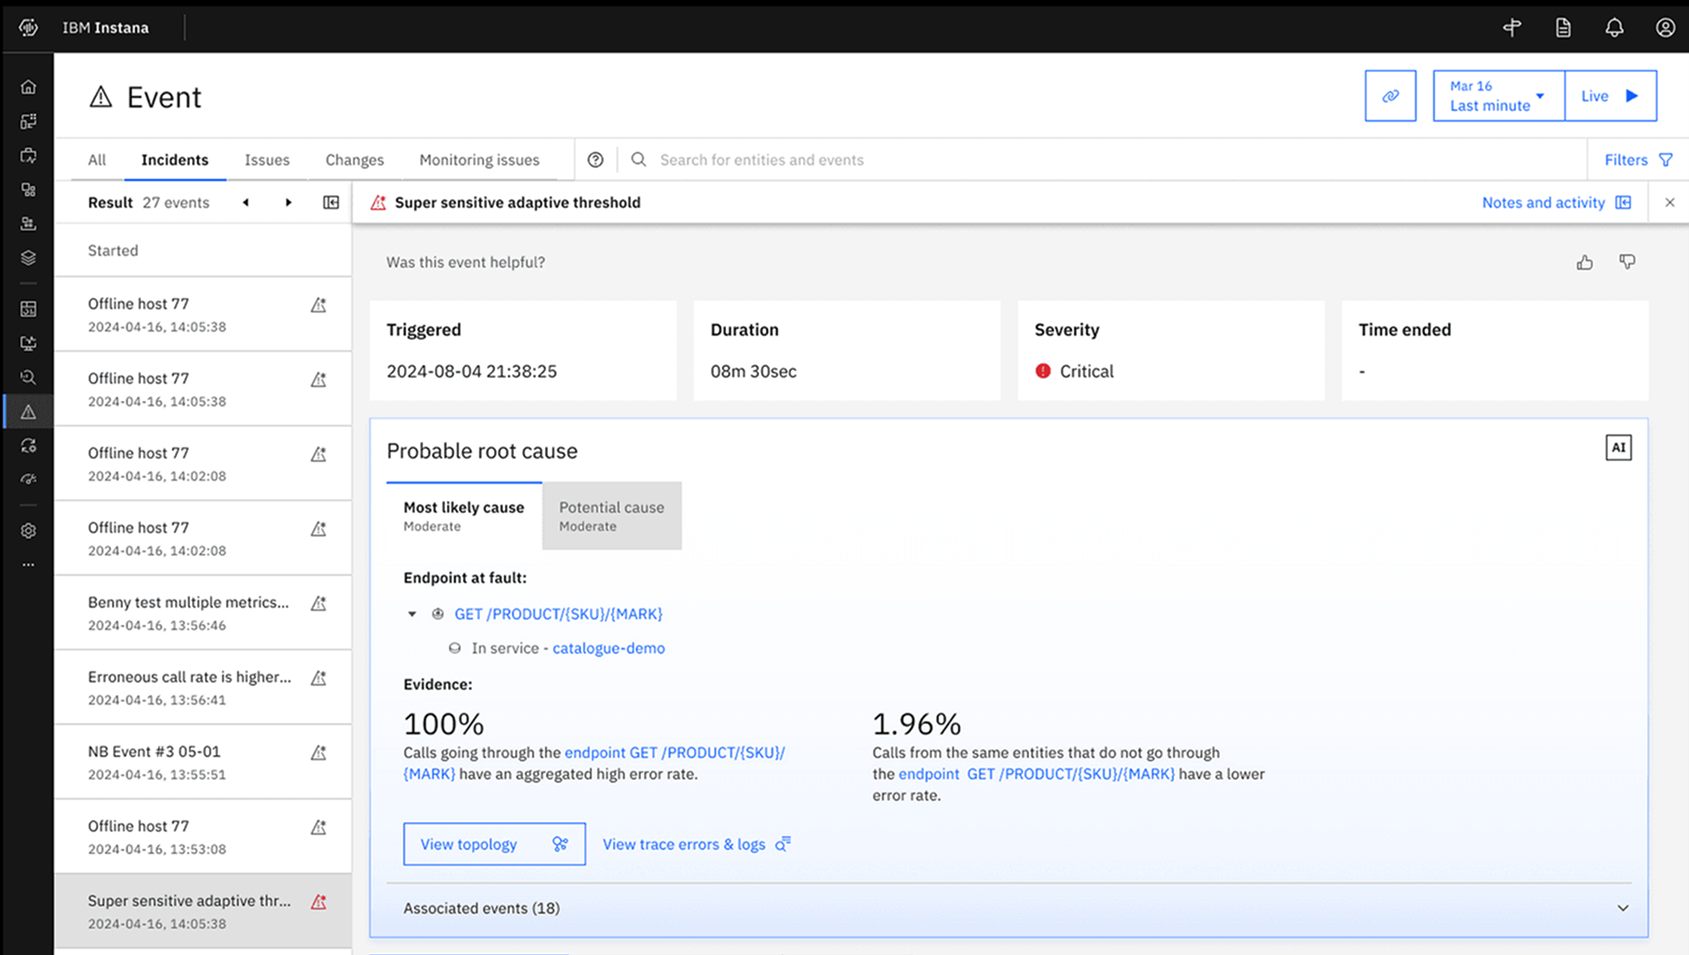Select the Benny test multiple metrics event

pyautogui.click(x=203, y=613)
